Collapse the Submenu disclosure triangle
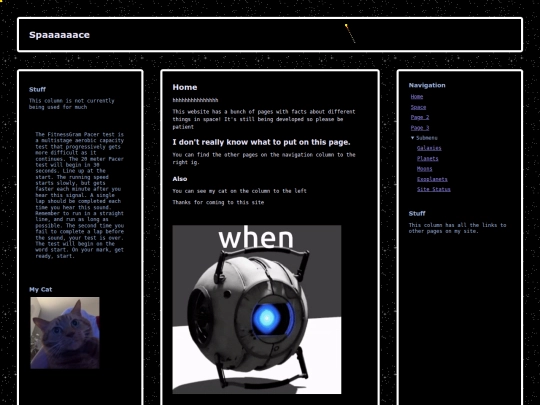 (413, 138)
